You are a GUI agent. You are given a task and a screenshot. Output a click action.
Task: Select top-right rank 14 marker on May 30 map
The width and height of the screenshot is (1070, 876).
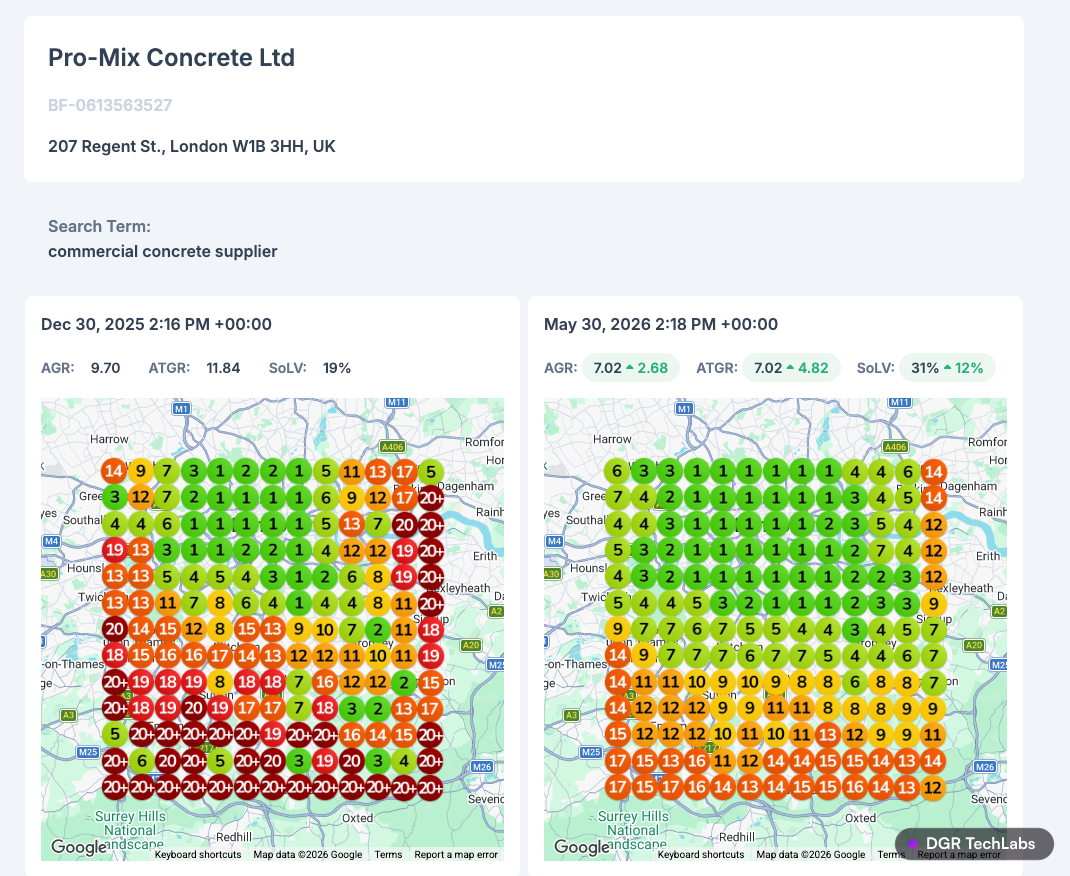pos(934,471)
